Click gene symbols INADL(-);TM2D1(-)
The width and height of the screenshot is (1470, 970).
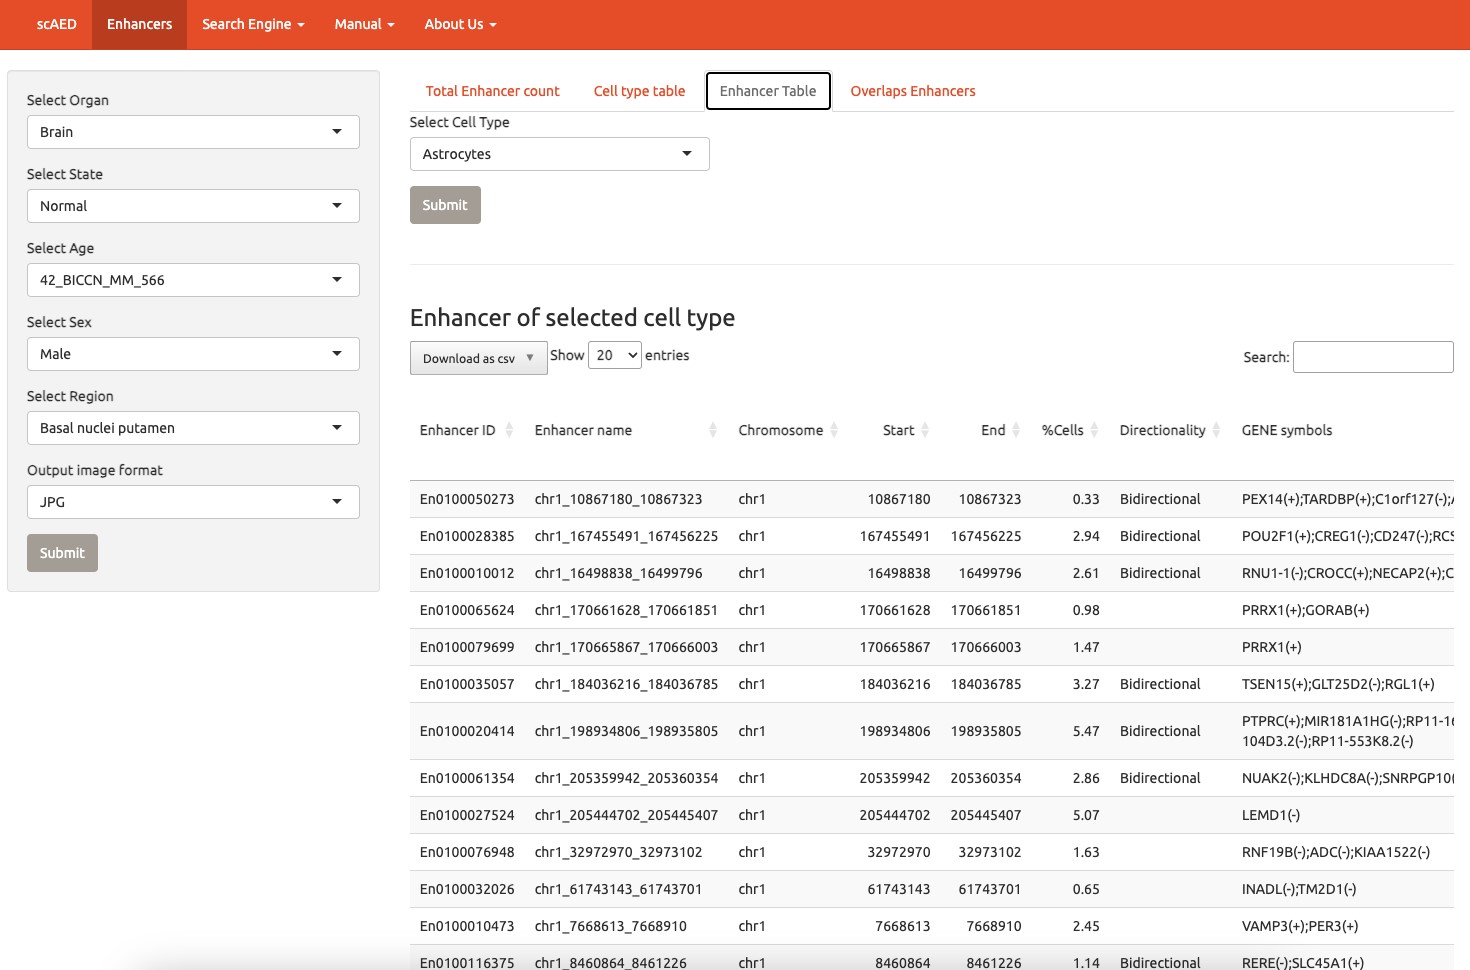(1299, 889)
